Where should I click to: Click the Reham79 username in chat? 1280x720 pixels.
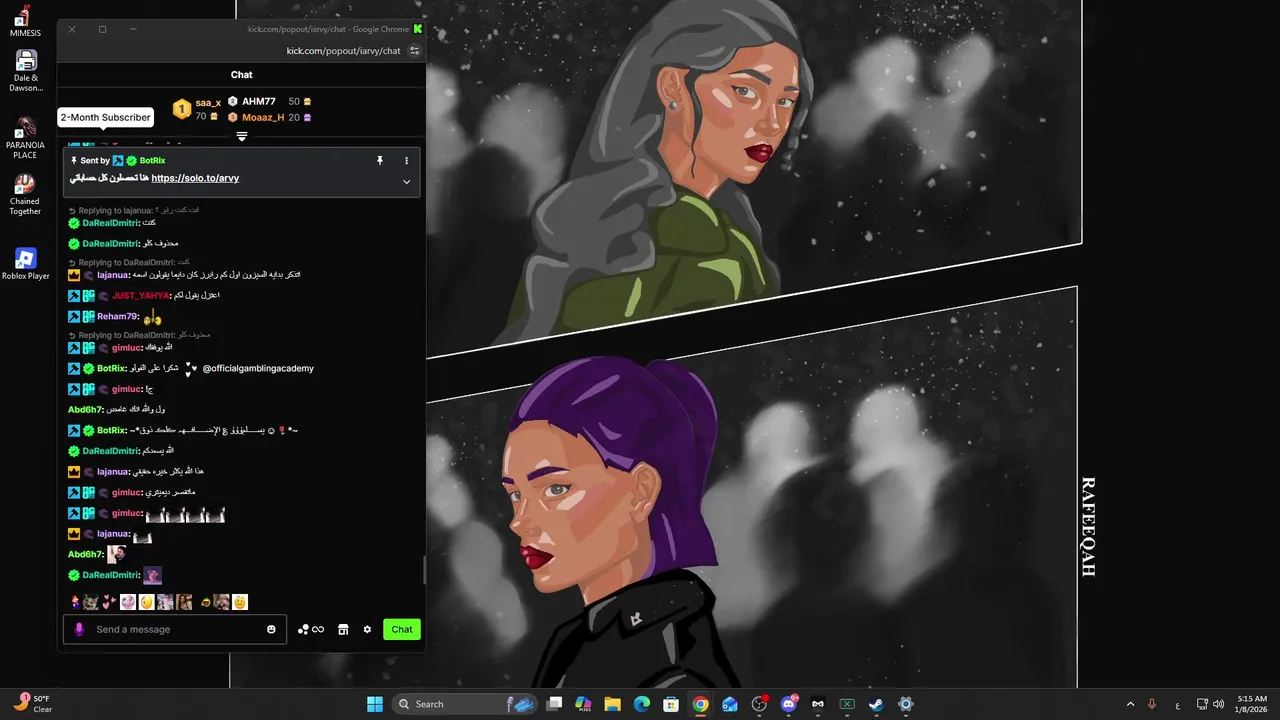117,316
